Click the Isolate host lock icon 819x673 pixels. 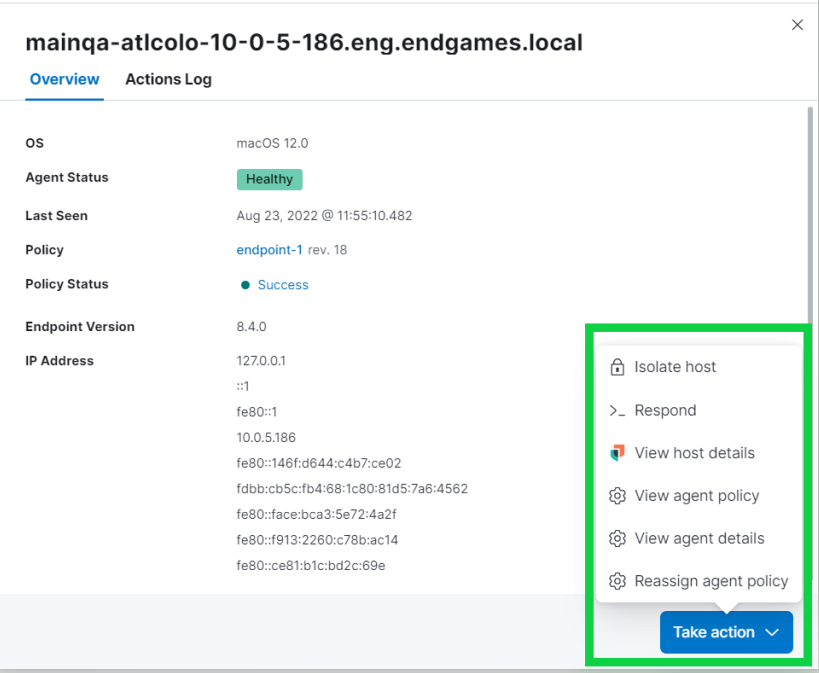(616, 366)
